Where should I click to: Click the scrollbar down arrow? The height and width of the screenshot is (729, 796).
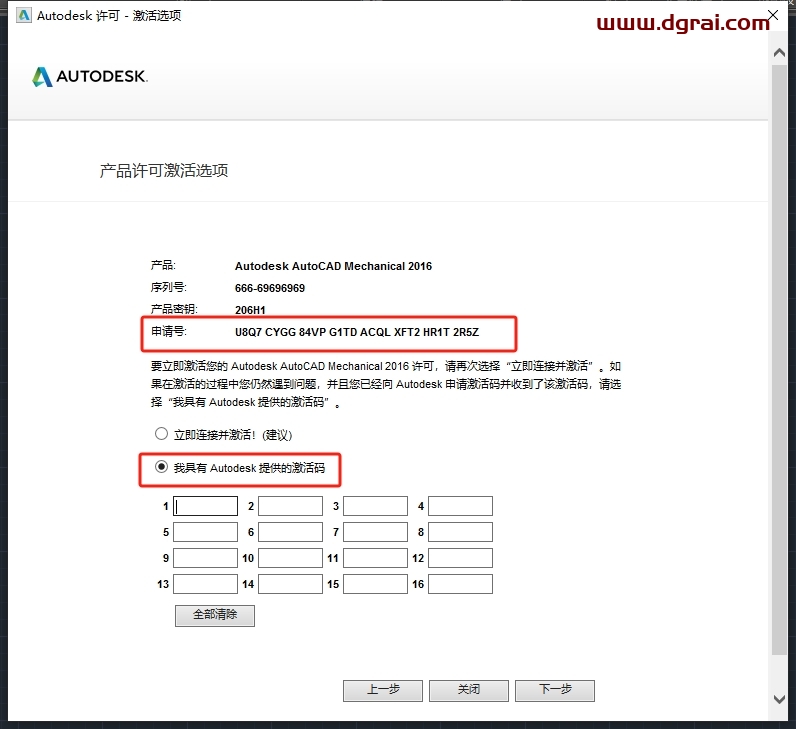pyautogui.click(x=779, y=699)
